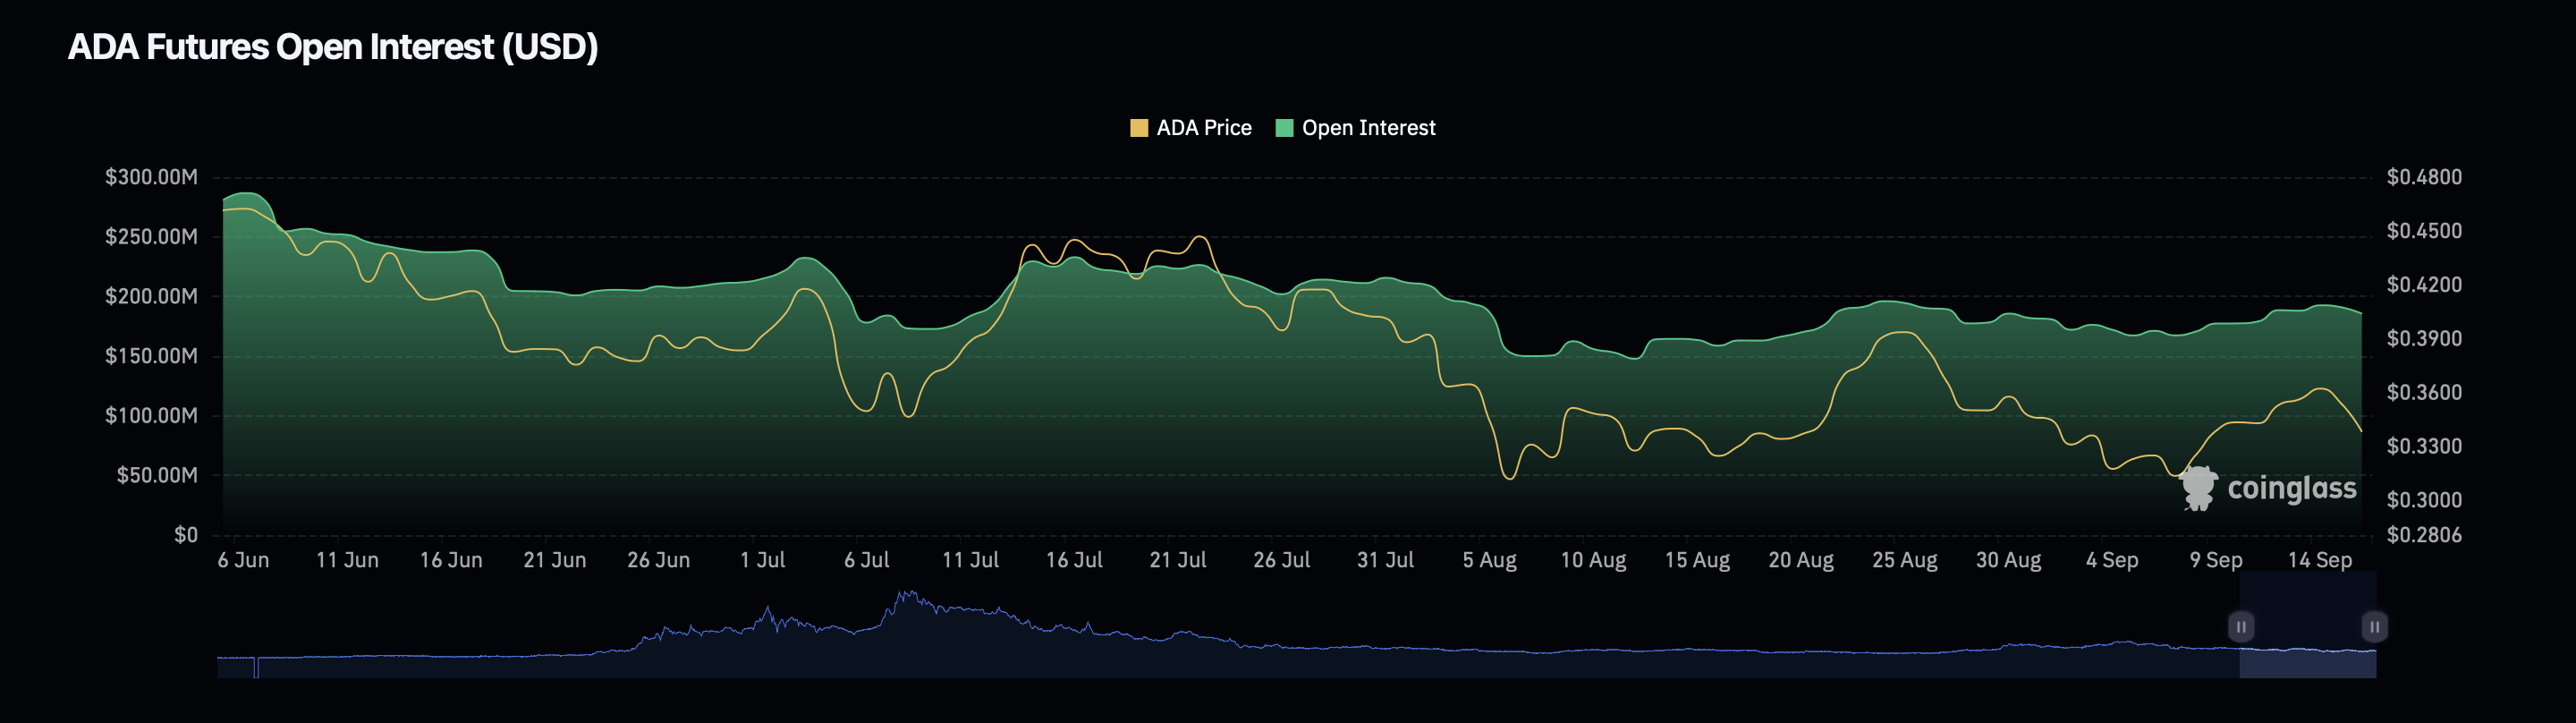The width and height of the screenshot is (2576, 723).
Task: Click the 30 Aug date label
Action: point(2008,560)
